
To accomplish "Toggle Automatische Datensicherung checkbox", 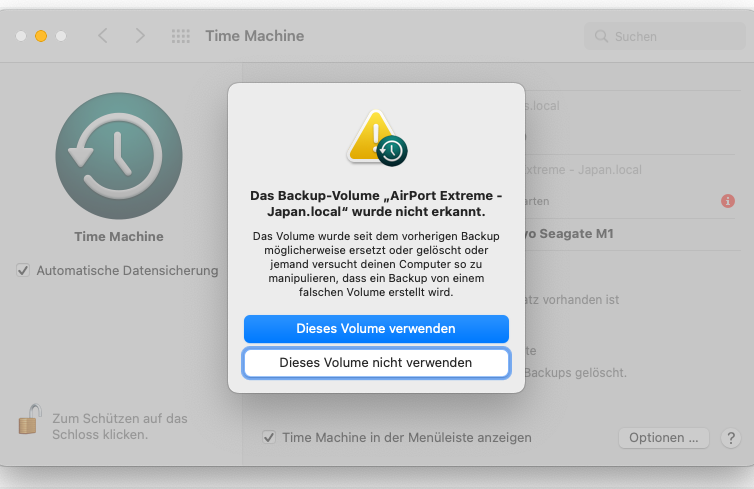I will tap(23, 270).
